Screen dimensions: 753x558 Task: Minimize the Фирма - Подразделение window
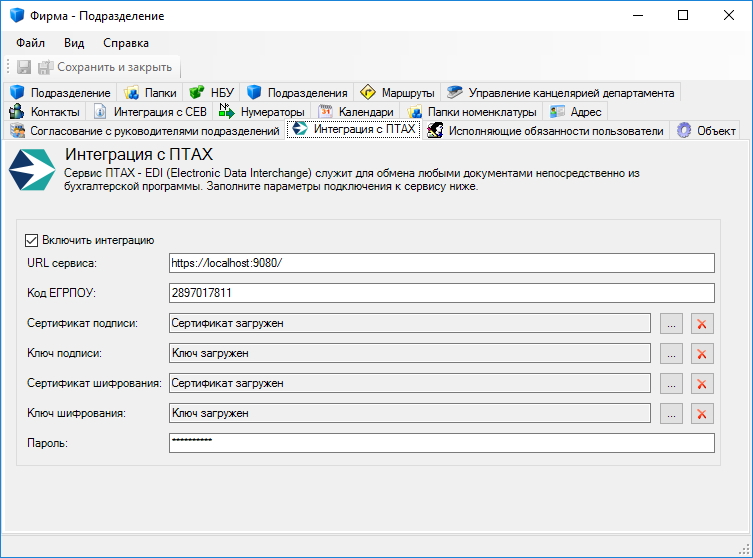pos(638,15)
